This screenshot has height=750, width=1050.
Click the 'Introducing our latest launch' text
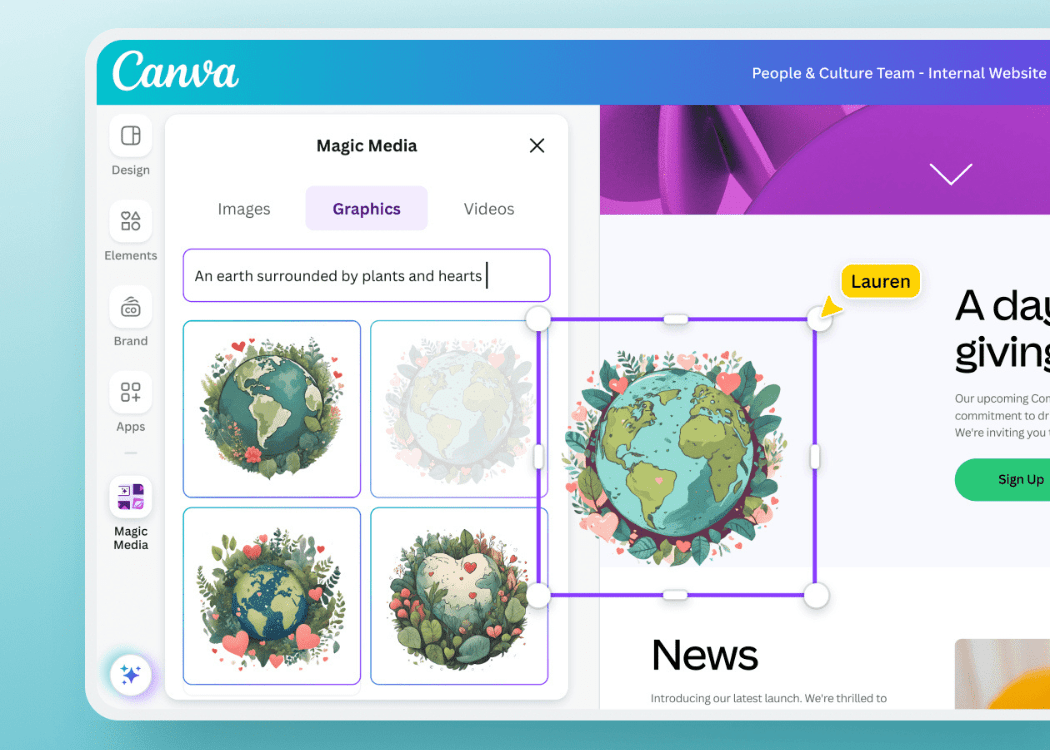point(769,698)
